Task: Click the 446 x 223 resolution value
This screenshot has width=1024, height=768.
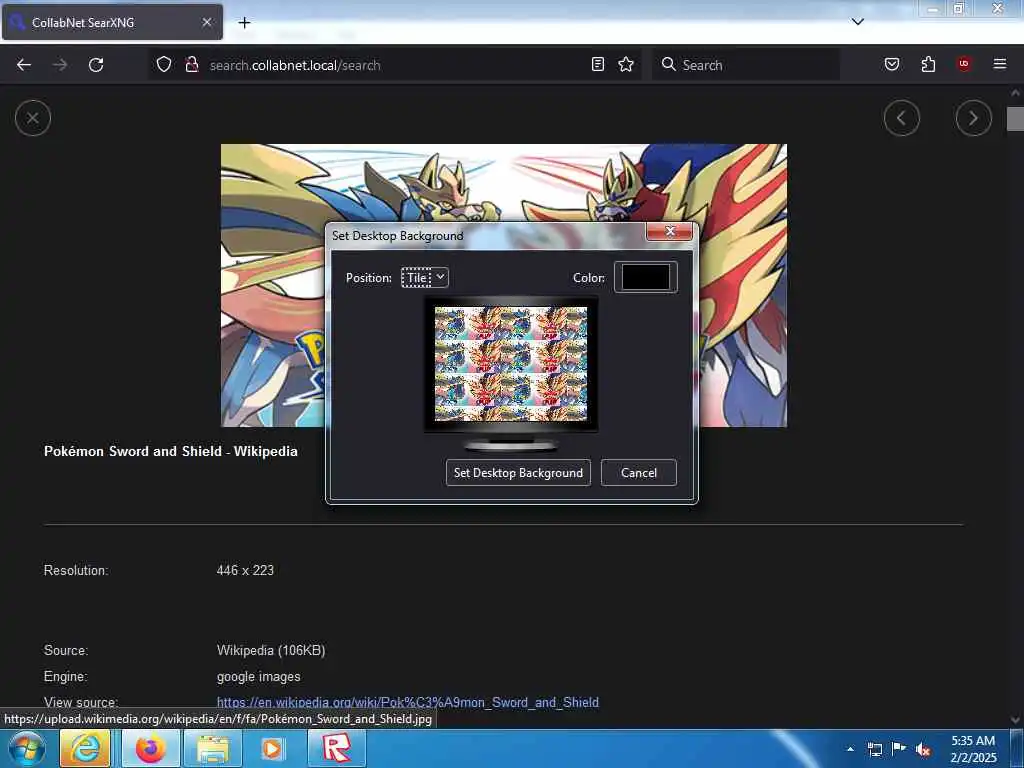Action: (245, 570)
